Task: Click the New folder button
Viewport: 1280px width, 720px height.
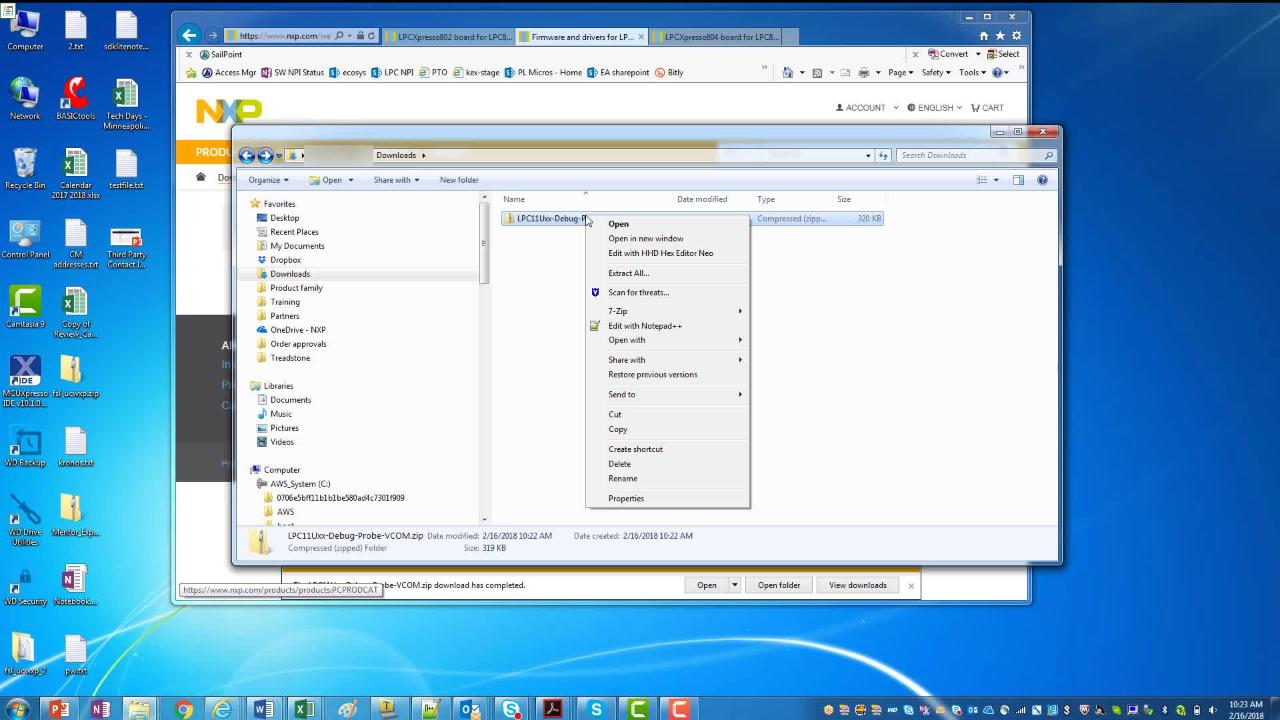Action: [459, 180]
